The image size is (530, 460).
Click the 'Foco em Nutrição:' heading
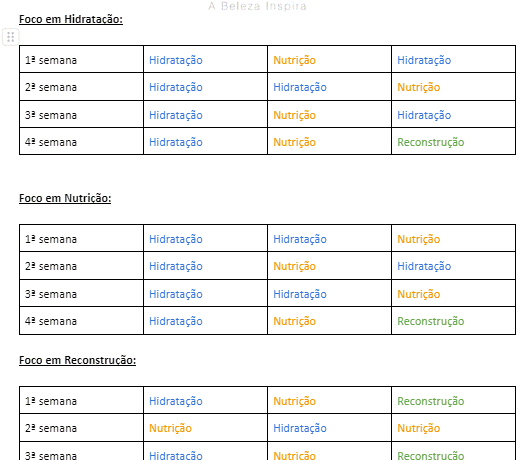pos(65,198)
